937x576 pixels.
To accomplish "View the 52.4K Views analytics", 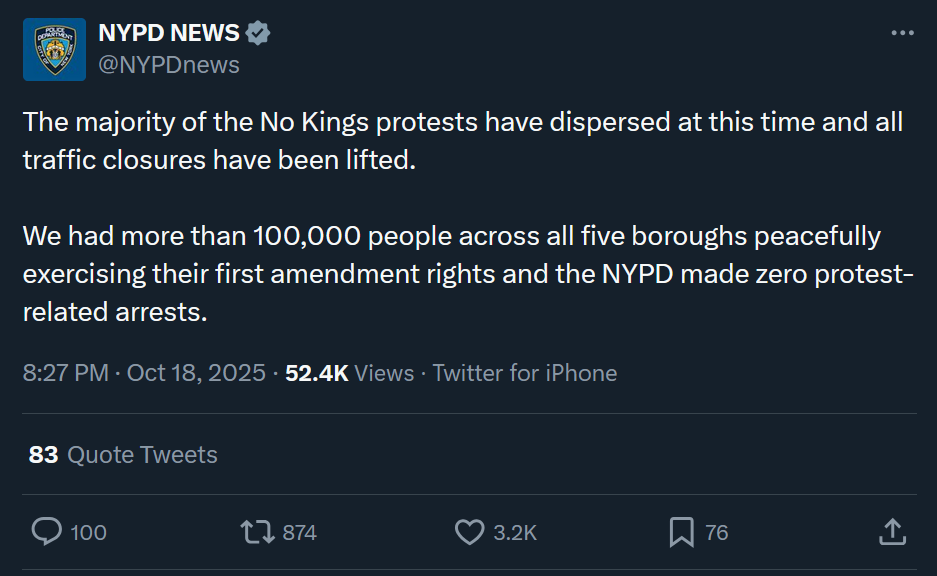I will 349,373.
